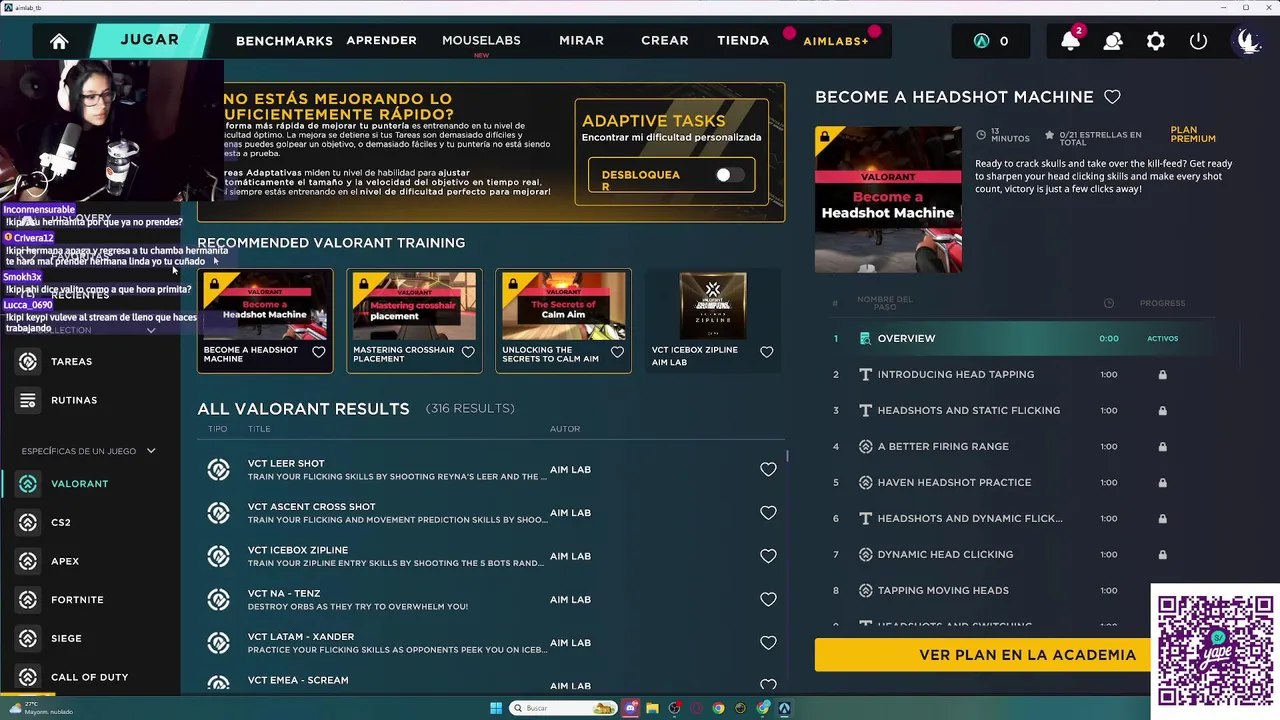
Task: Click the Windows taskbar search box
Action: [x=562, y=708]
